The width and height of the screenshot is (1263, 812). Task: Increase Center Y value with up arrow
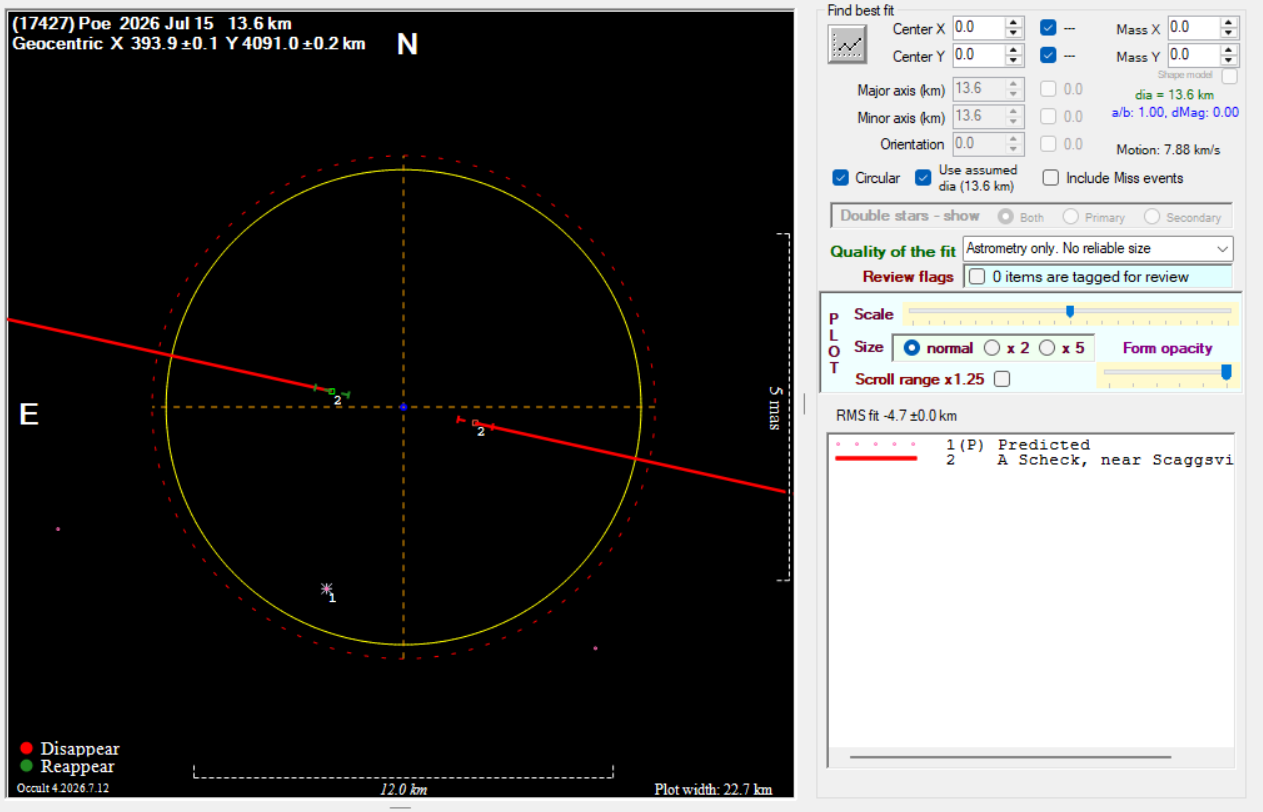1014,50
